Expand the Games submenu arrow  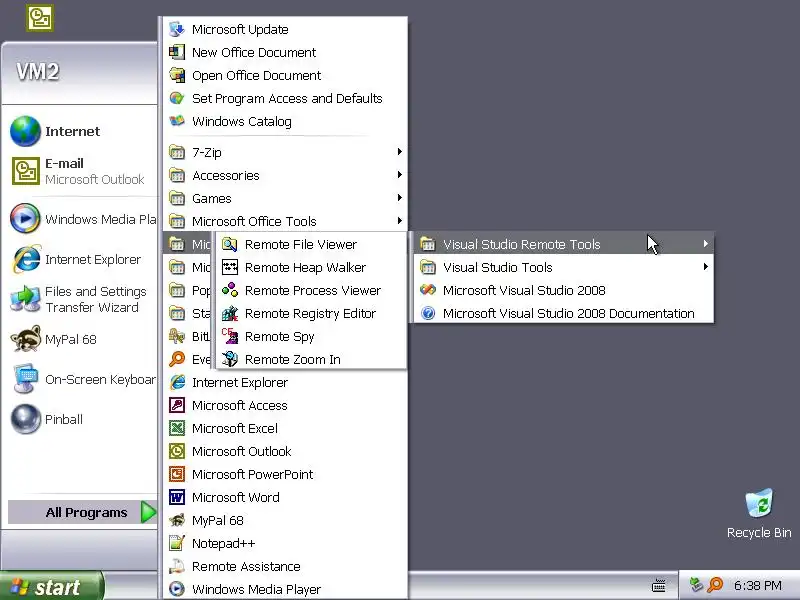click(399, 197)
